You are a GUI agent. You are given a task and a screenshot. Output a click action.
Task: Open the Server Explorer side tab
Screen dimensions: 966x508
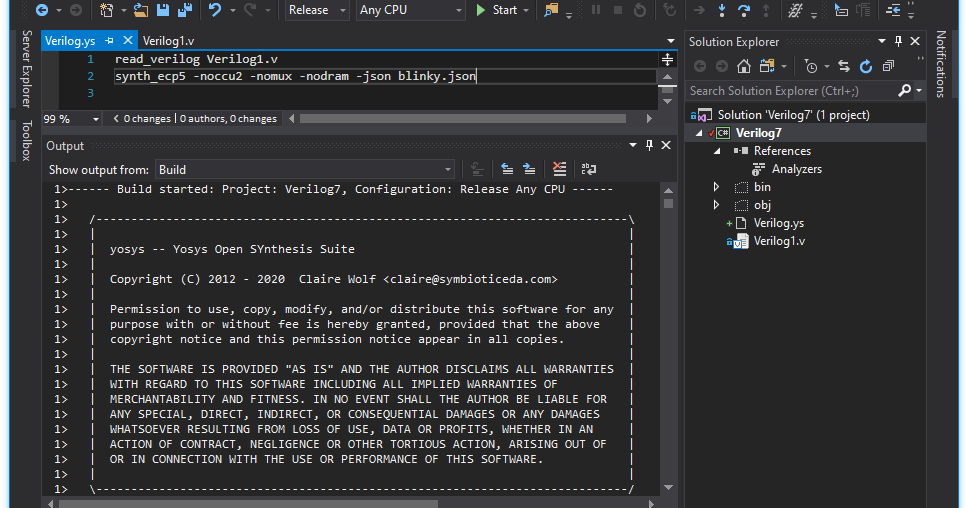tap(26, 68)
